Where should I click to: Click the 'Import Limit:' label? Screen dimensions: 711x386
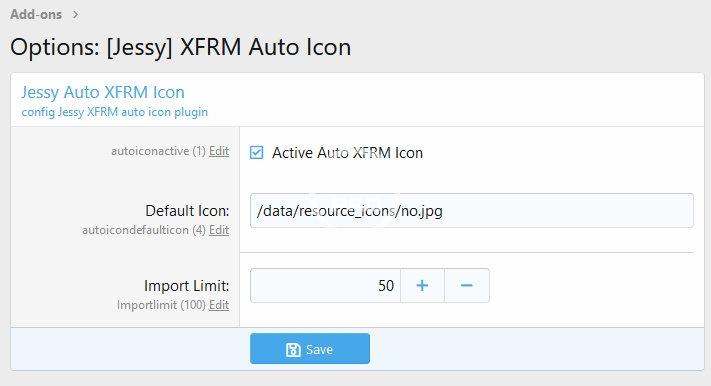tap(186, 286)
